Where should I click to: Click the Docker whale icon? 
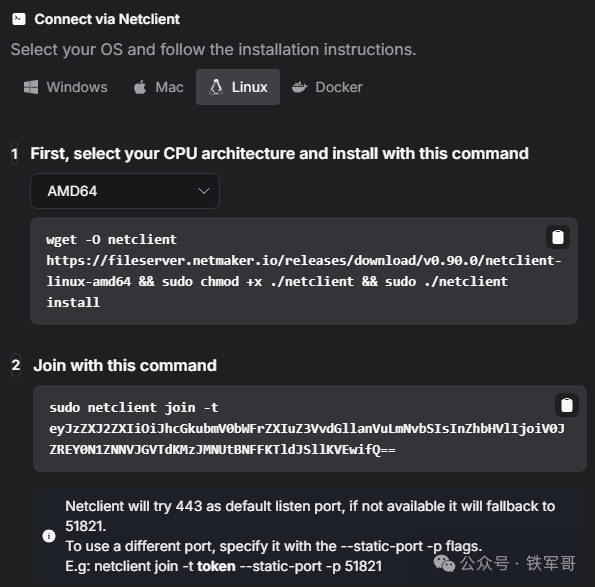[x=299, y=87]
